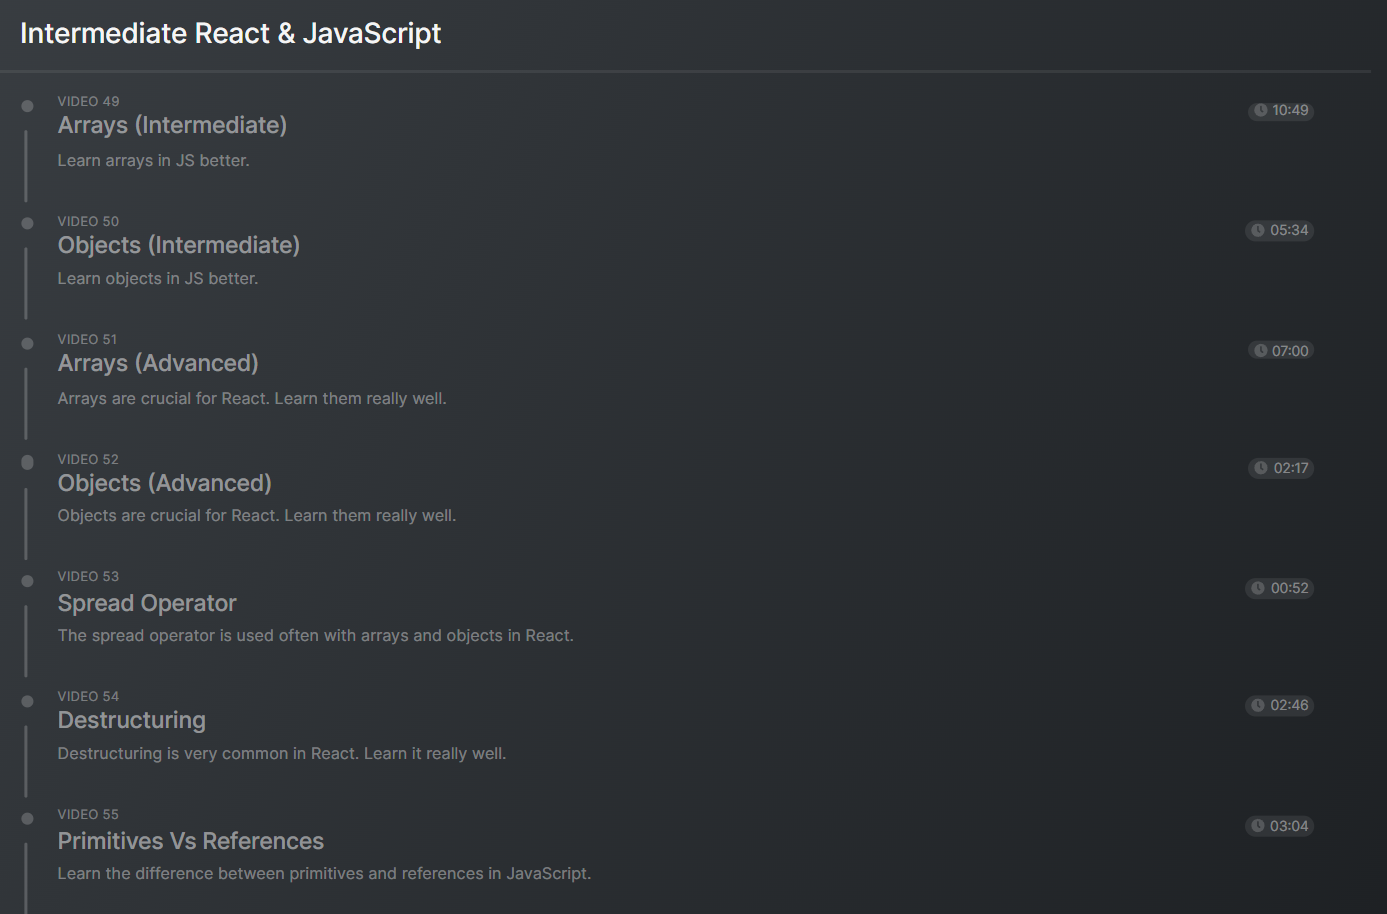This screenshot has height=914, width=1387.
Task: Select the timeline dot for Video 55
Action: pyautogui.click(x=28, y=818)
